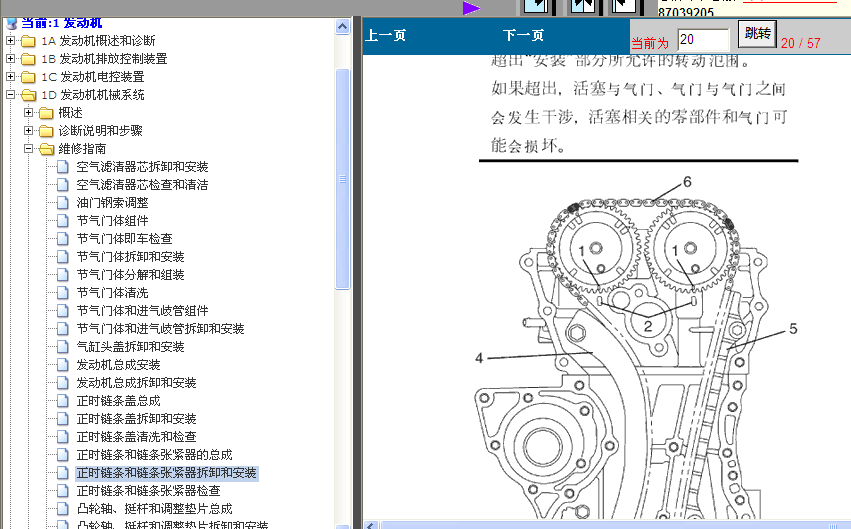Click the current page number input field
851x529 pixels.
point(703,40)
